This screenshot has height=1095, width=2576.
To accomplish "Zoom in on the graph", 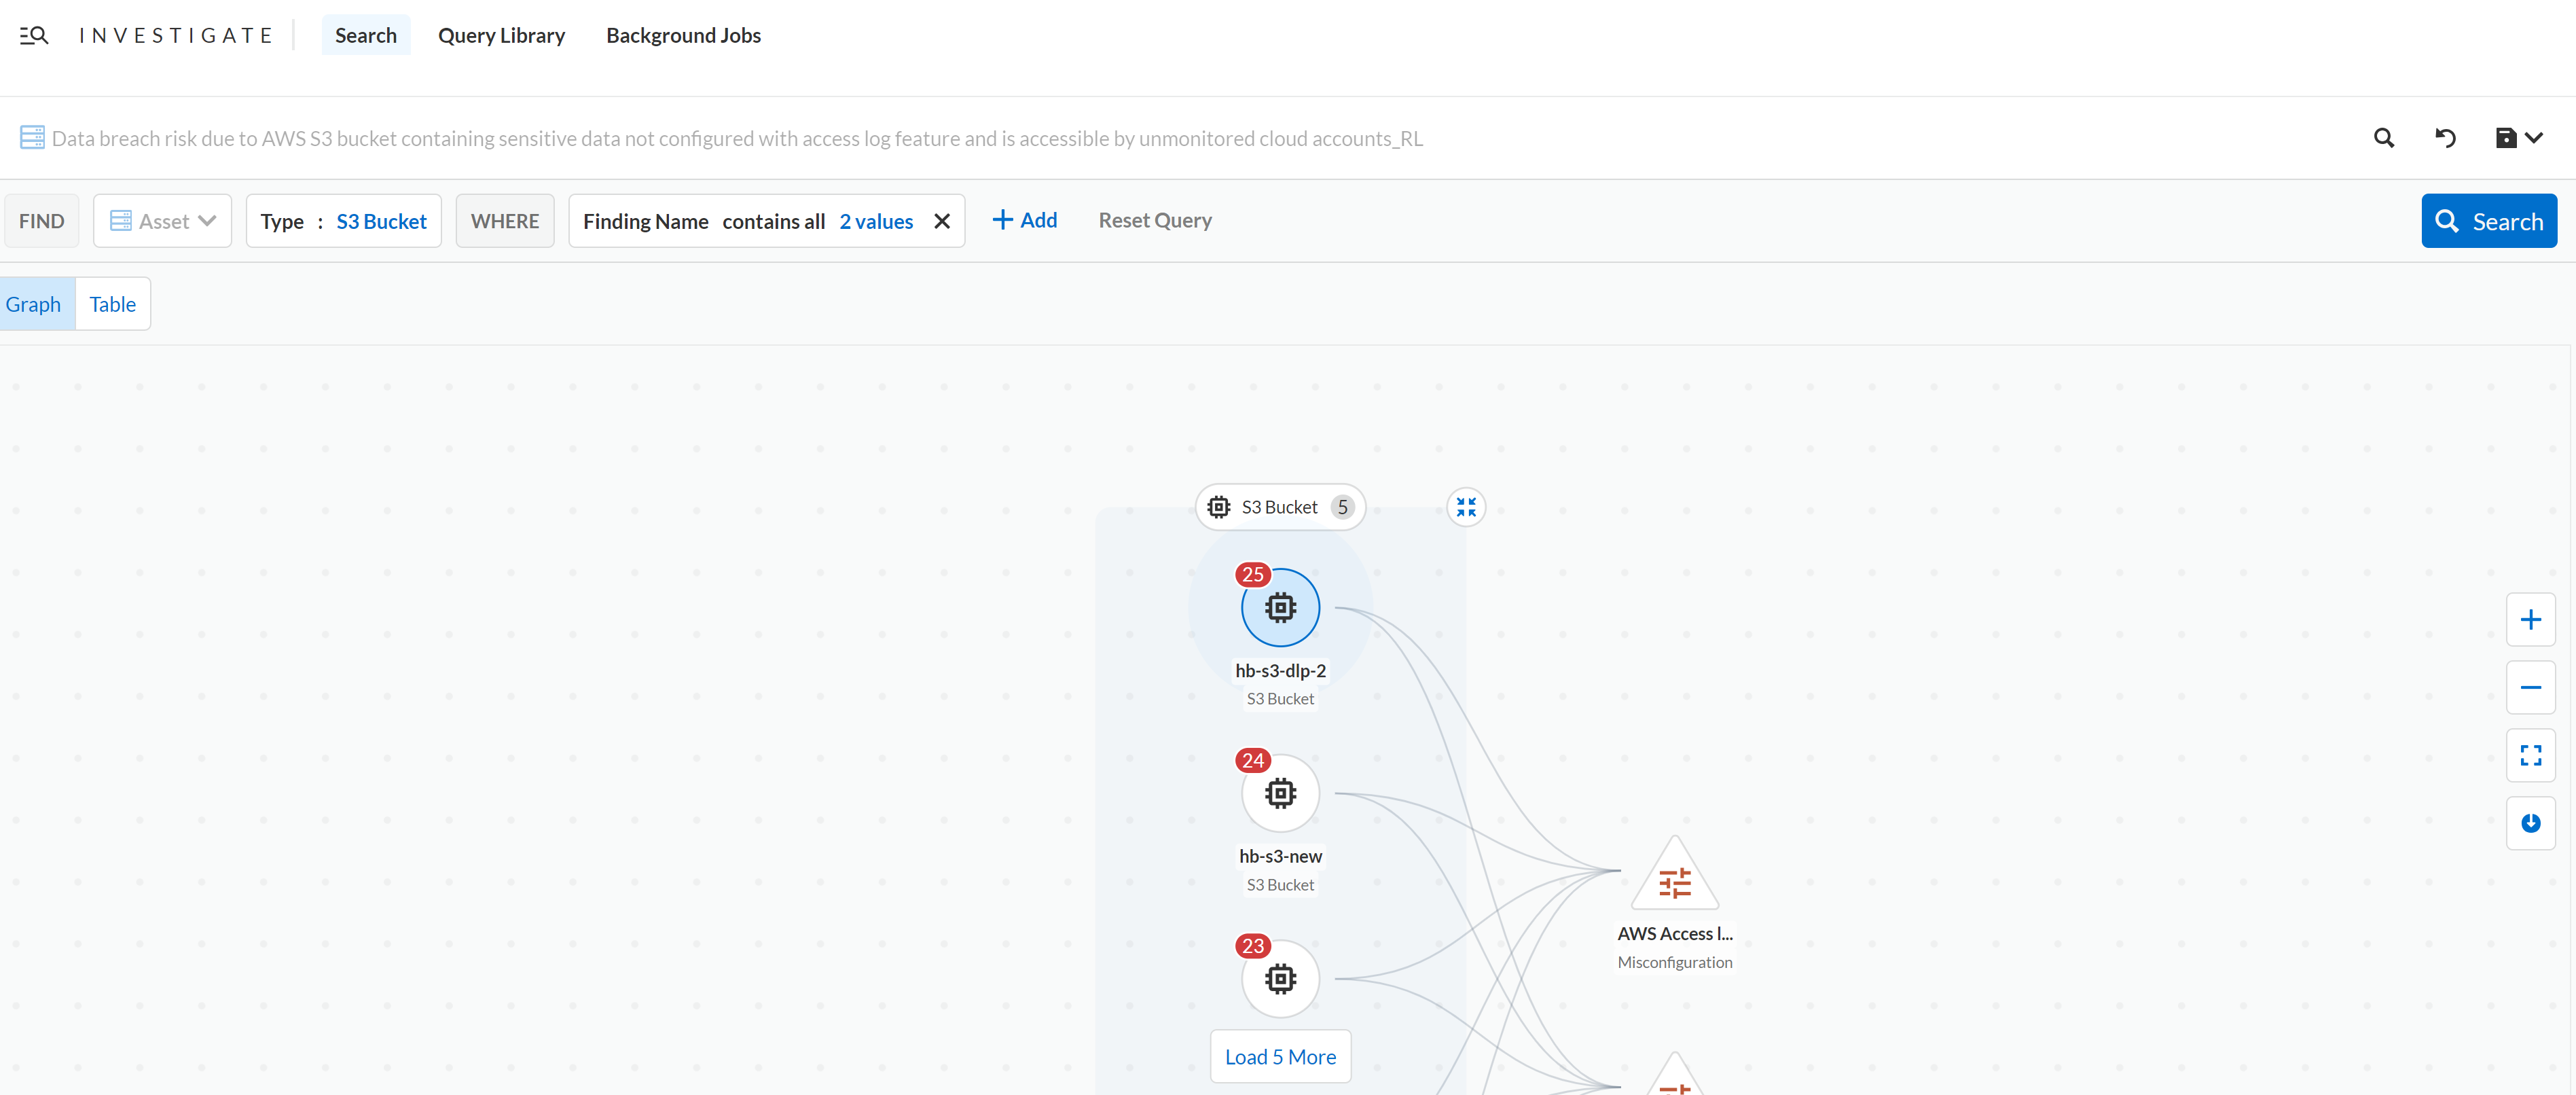I will pos(2530,620).
